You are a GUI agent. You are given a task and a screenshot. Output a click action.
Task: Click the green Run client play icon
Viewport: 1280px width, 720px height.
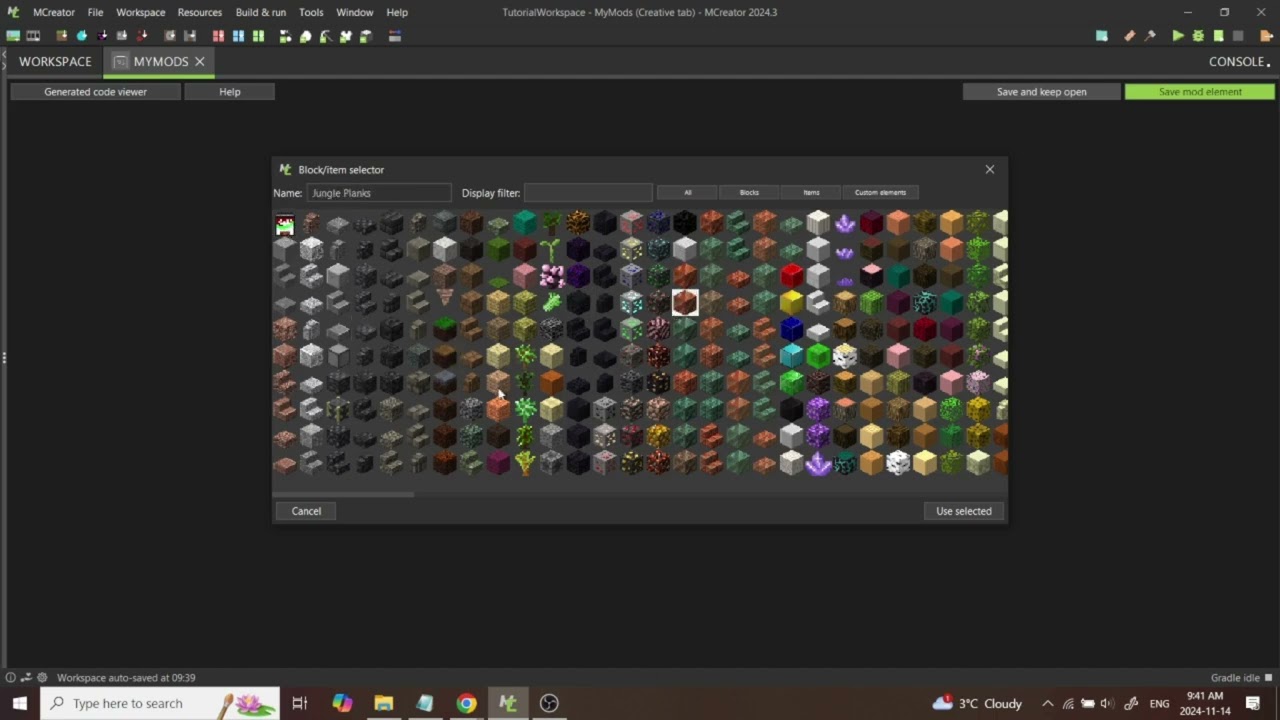(1178, 36)
